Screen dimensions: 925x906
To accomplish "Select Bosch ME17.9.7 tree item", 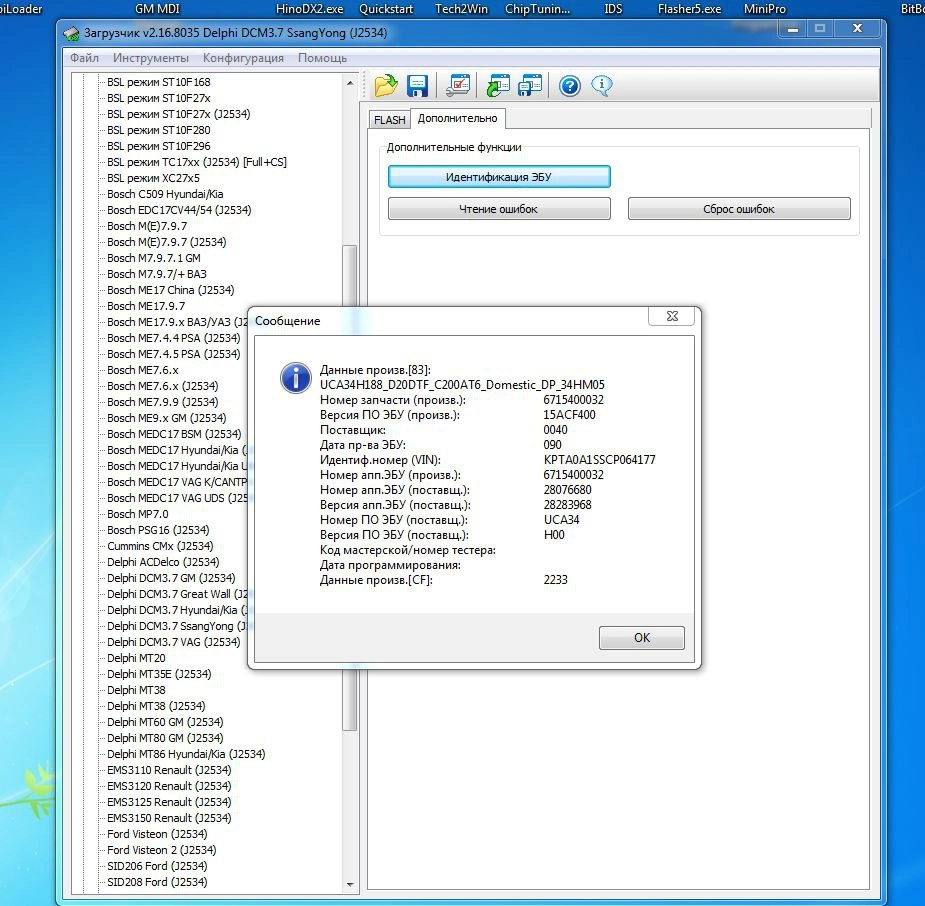I will coord(146,306).
